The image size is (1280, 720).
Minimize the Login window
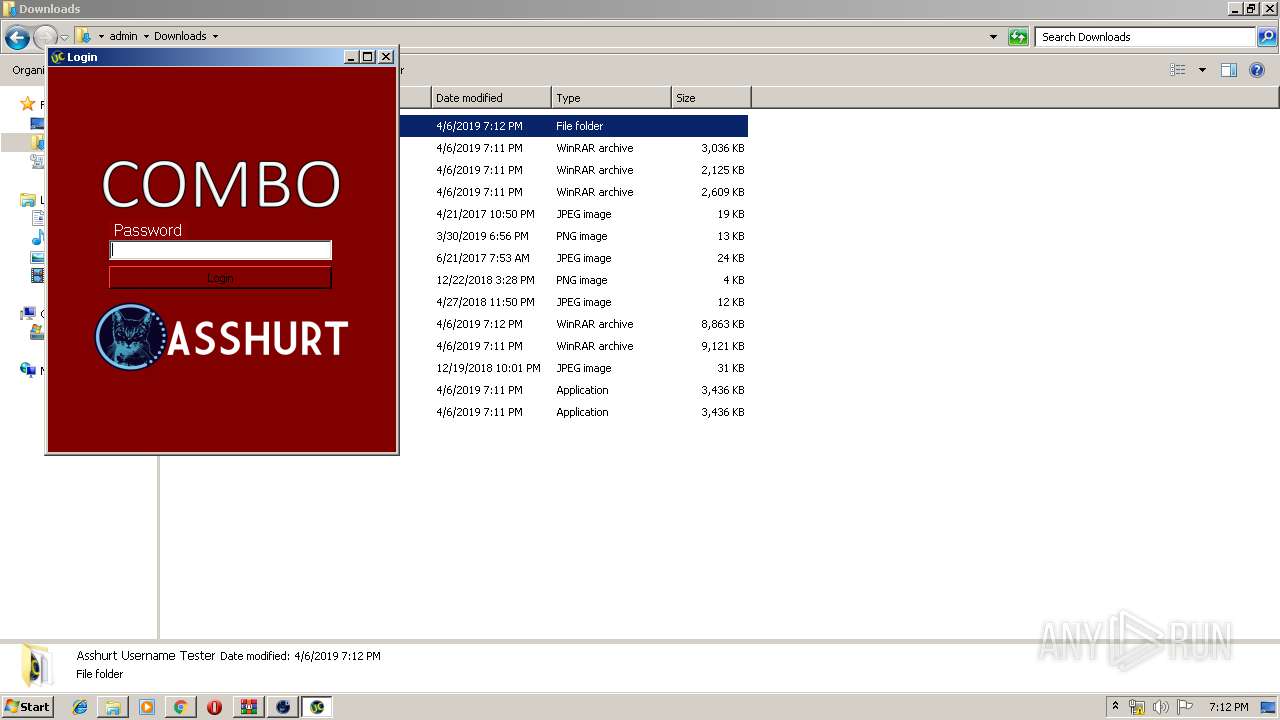(351, 57)
